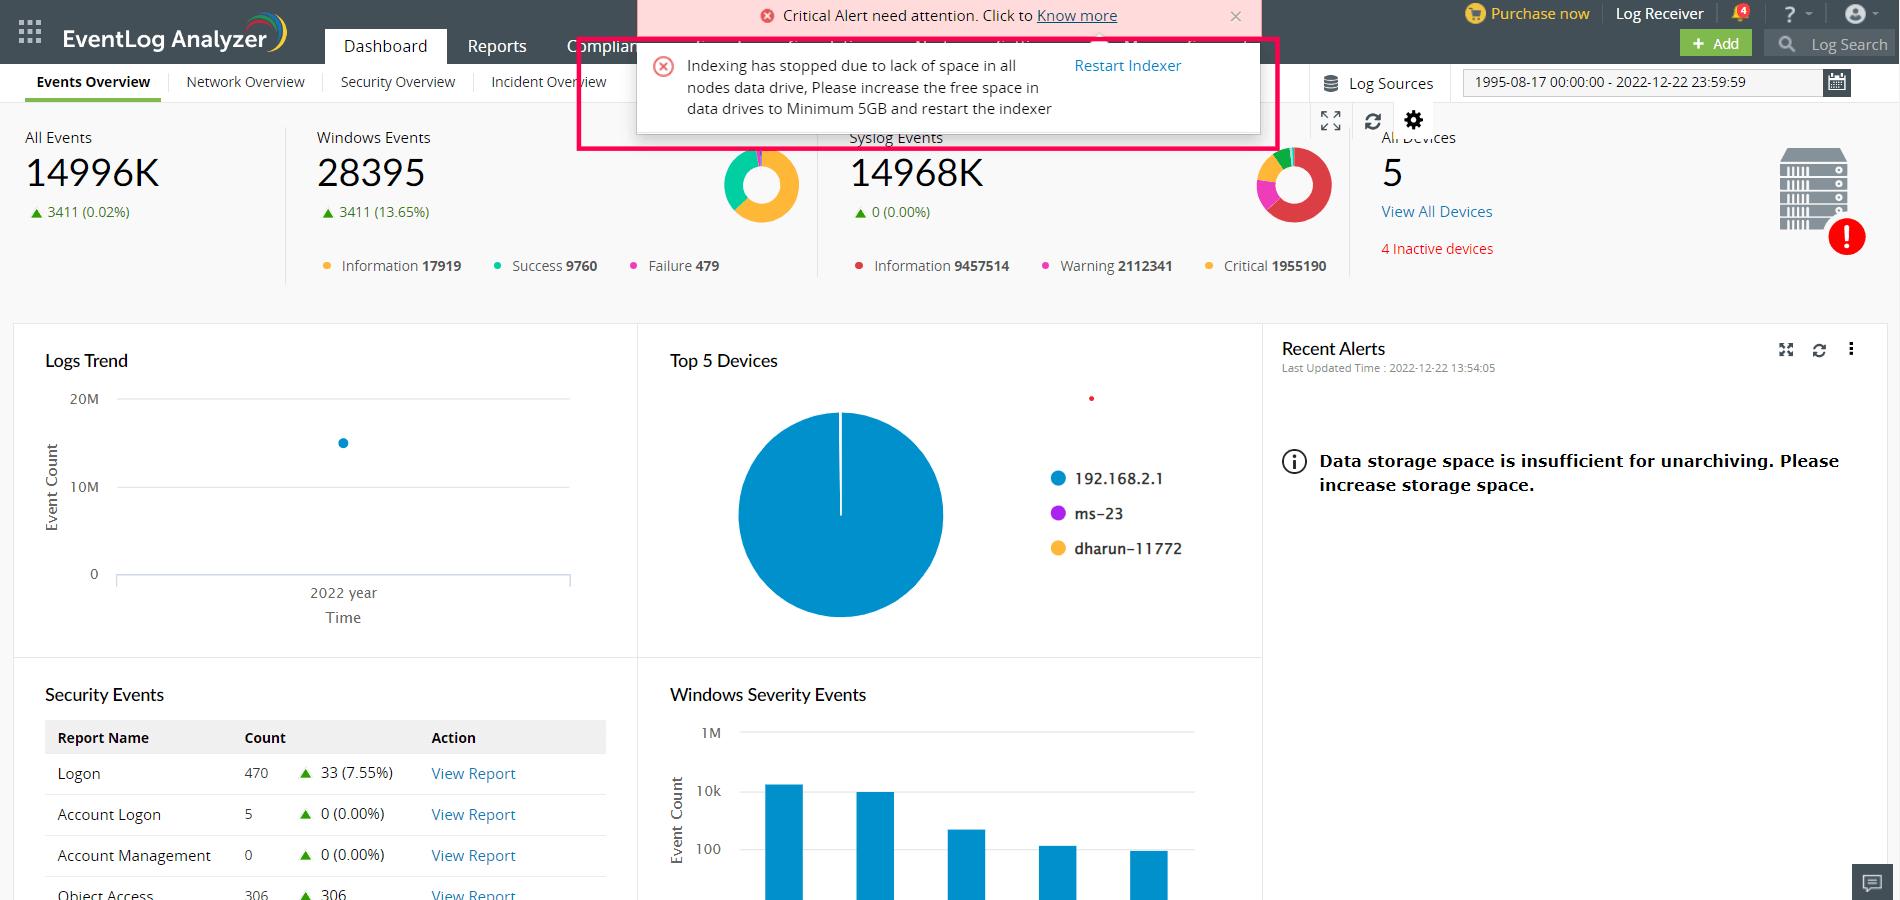The image size is (1900, 900).
Task: Expand dashboard with the fullscreen arrows icon
Action: [1330, 120]
